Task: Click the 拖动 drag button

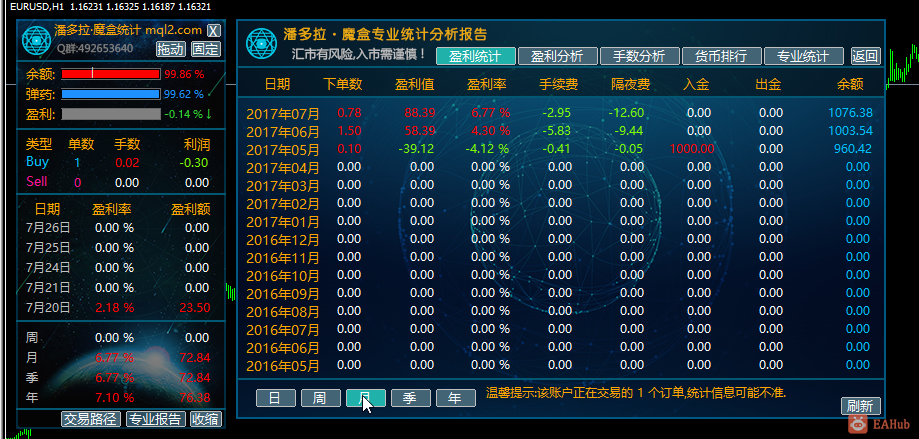Action: pyautogui.click(x=171, y=49)
